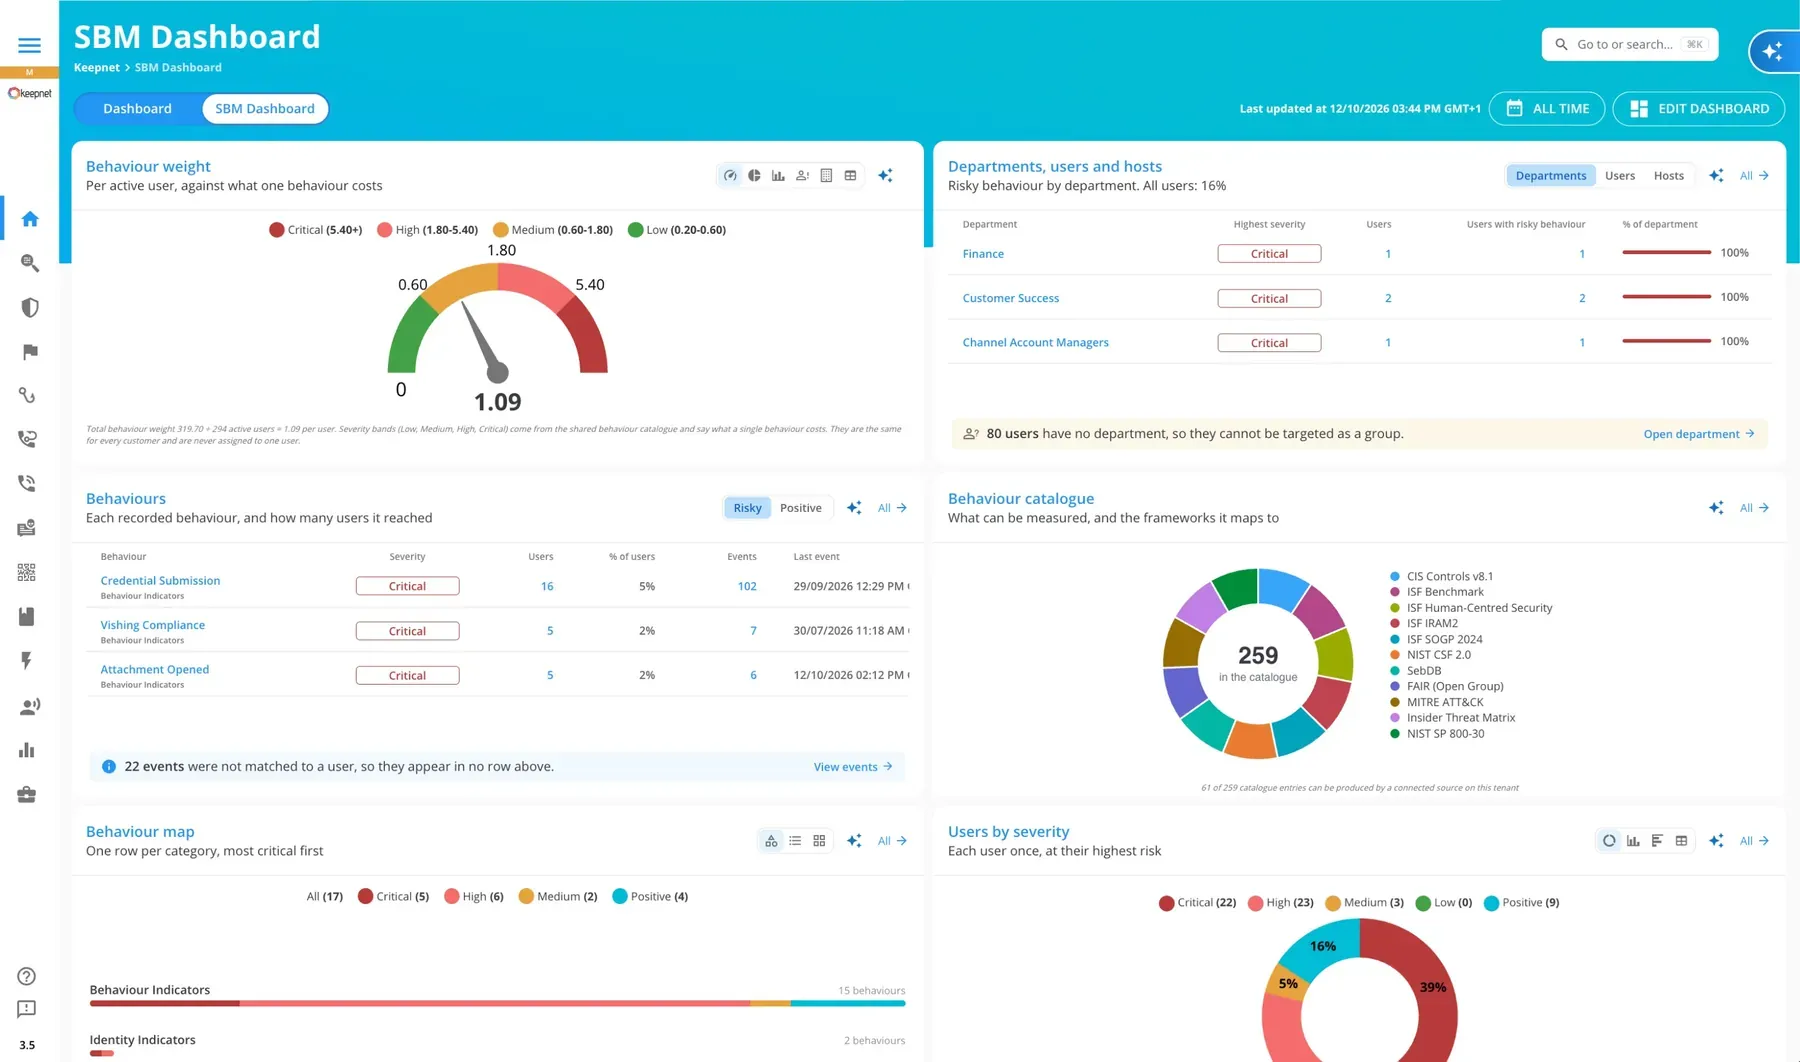Select the Departments tab
1800x1062 pixels.
point(1550,175)
